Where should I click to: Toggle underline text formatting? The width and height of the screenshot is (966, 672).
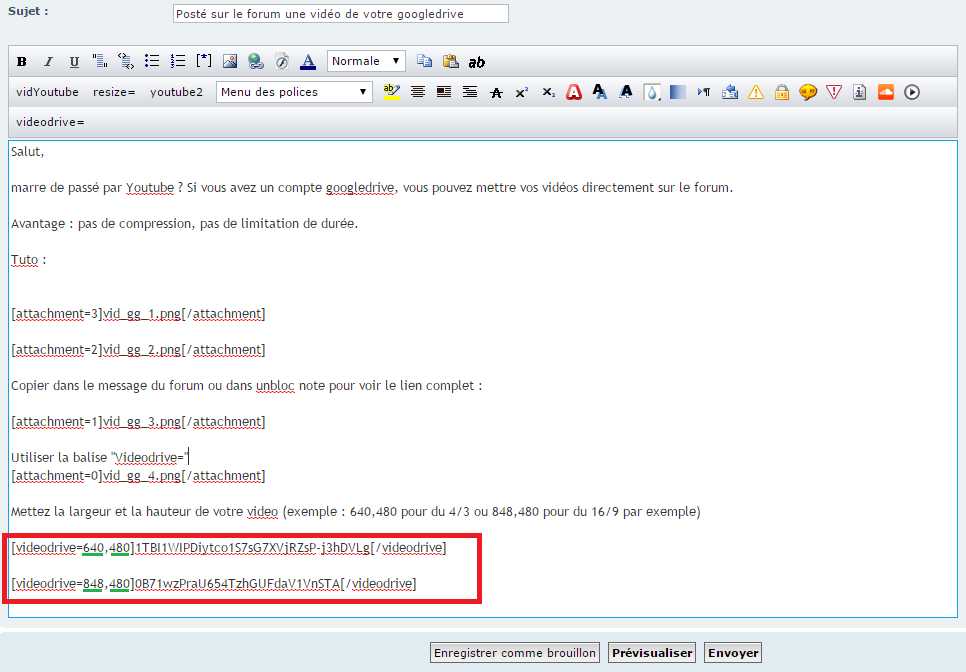point(73,62)
